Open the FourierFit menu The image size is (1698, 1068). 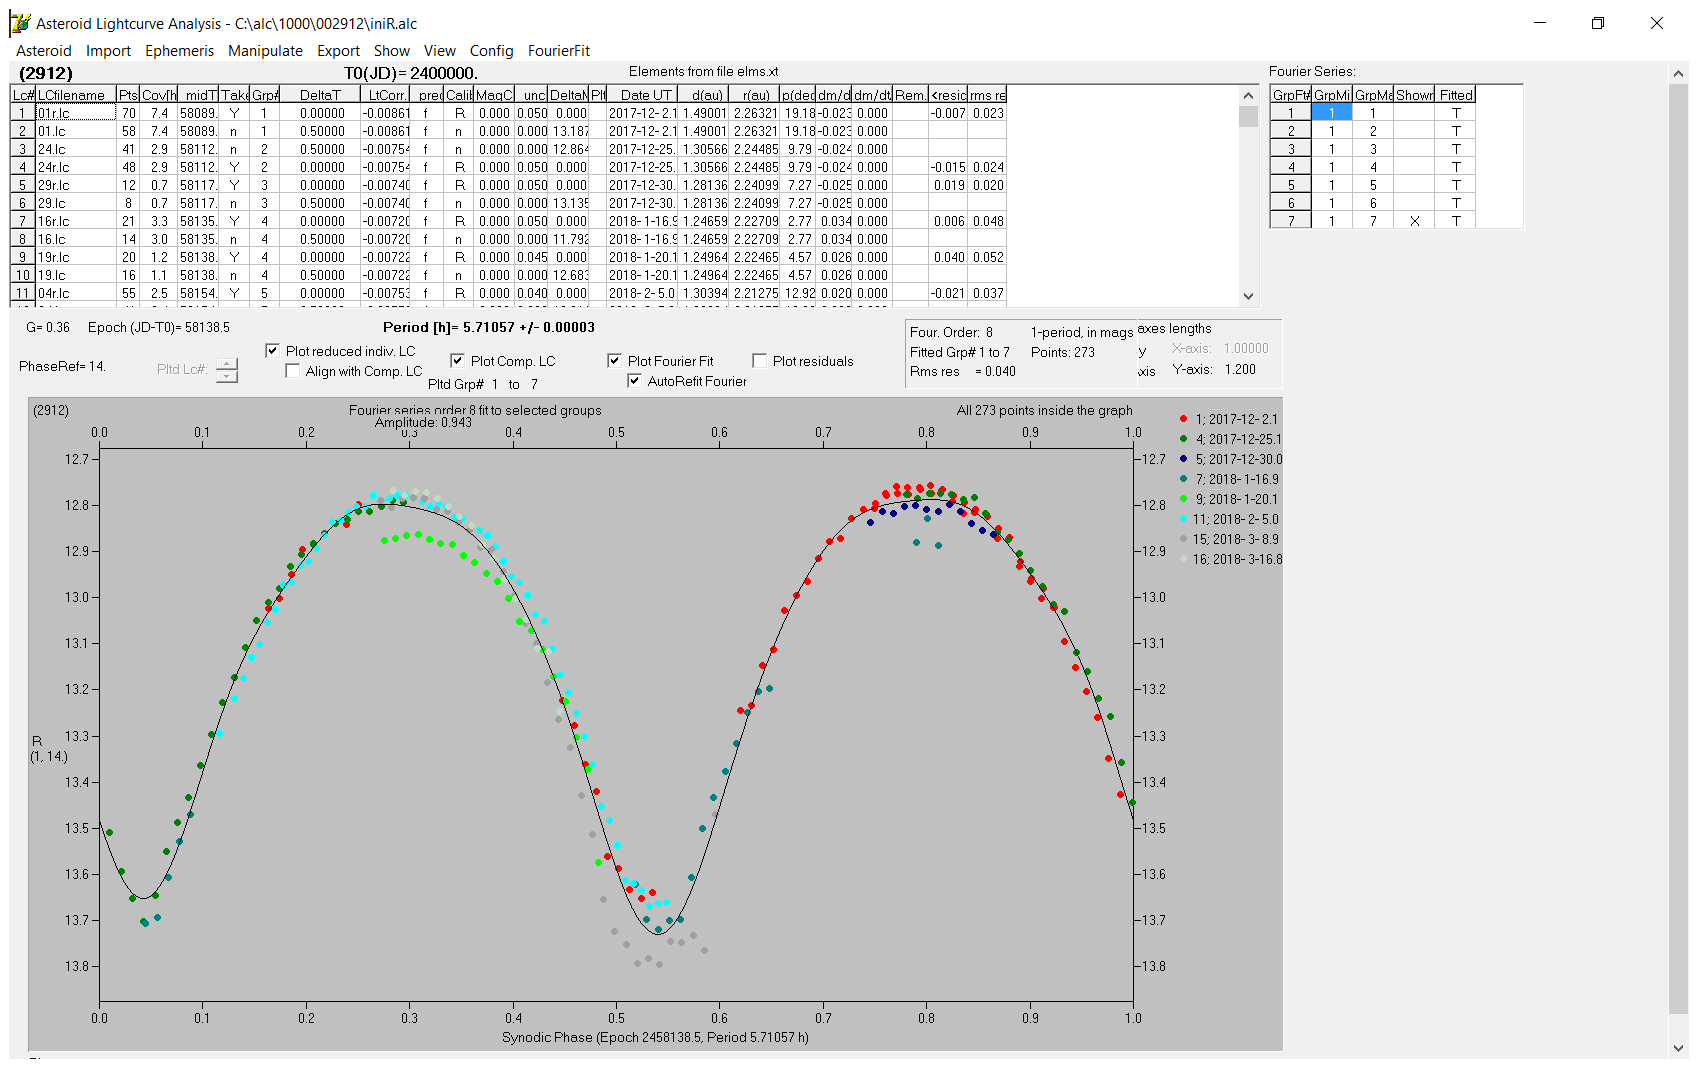[559, 51]
